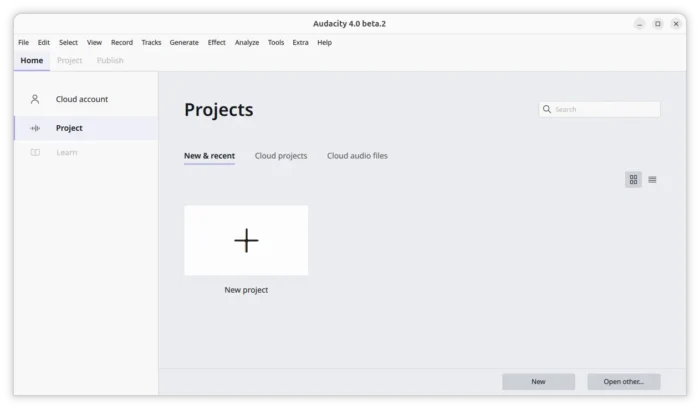
Task: Open the Edit menu
Action: pyautogui.click(x=44, y=42)
